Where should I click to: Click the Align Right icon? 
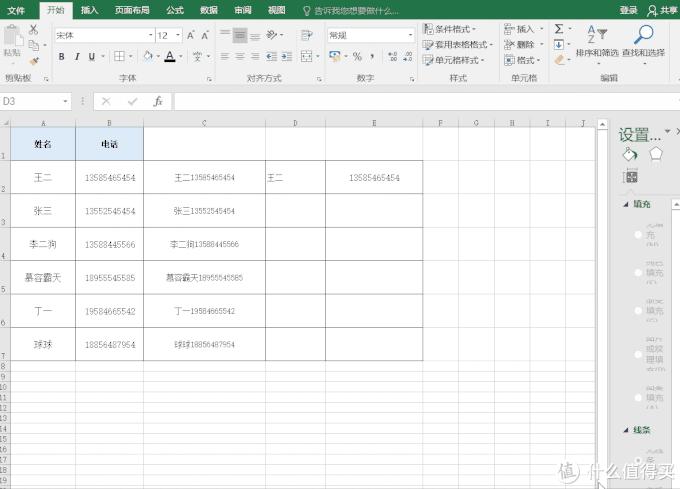[255, 56]
